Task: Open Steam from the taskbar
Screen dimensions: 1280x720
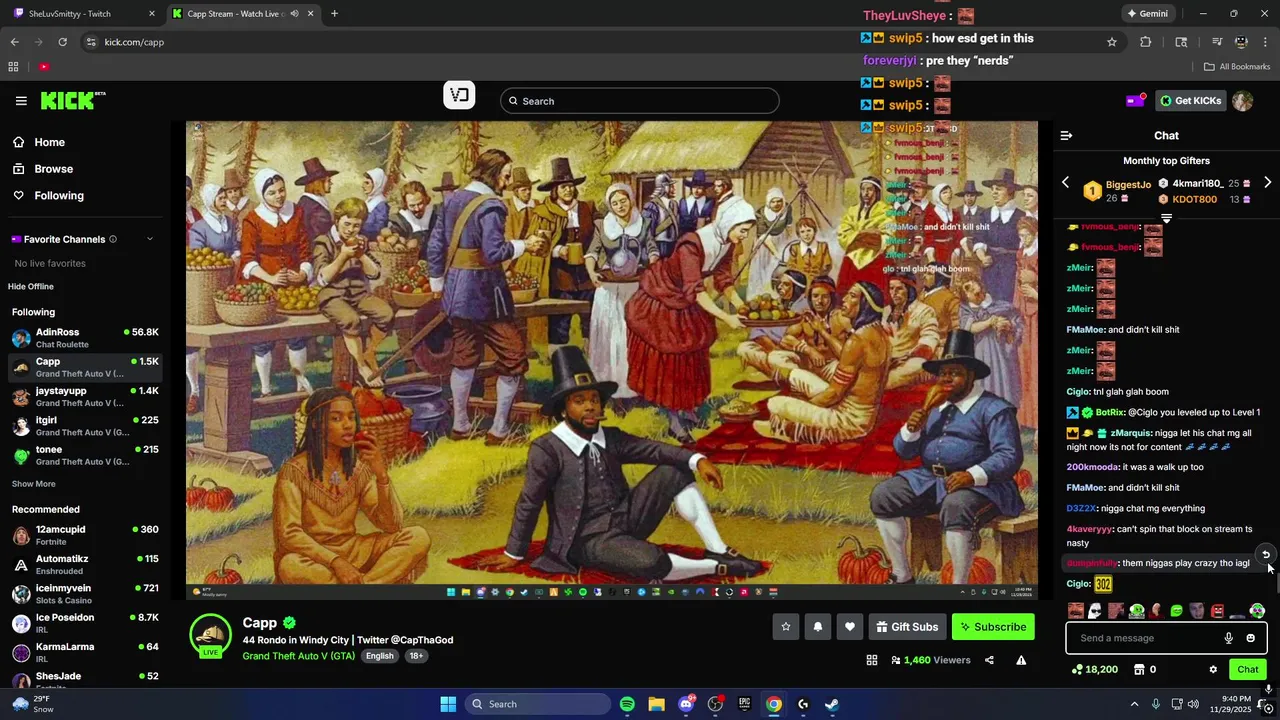Action: coord(832,704)
